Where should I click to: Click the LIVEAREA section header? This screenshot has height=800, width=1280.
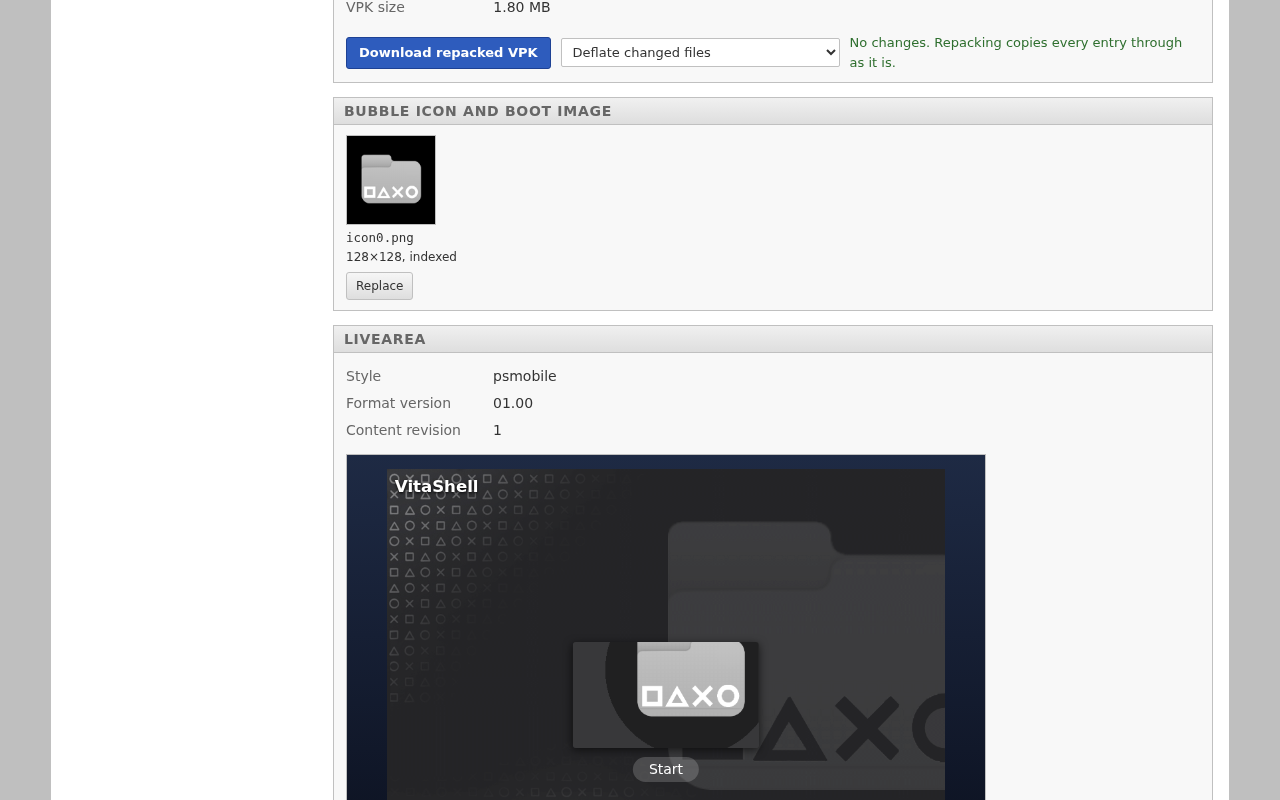772,339
